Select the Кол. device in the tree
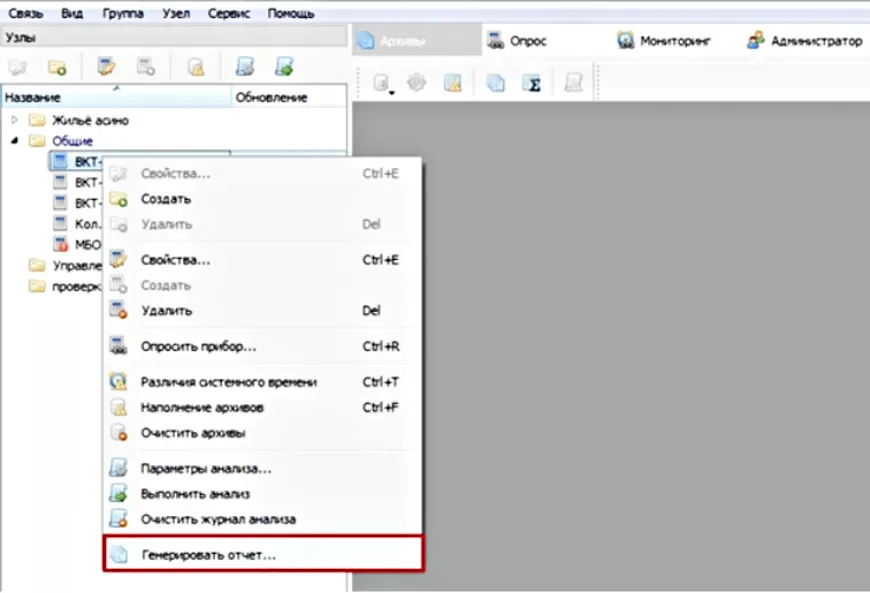 click(x=84, y=223)
